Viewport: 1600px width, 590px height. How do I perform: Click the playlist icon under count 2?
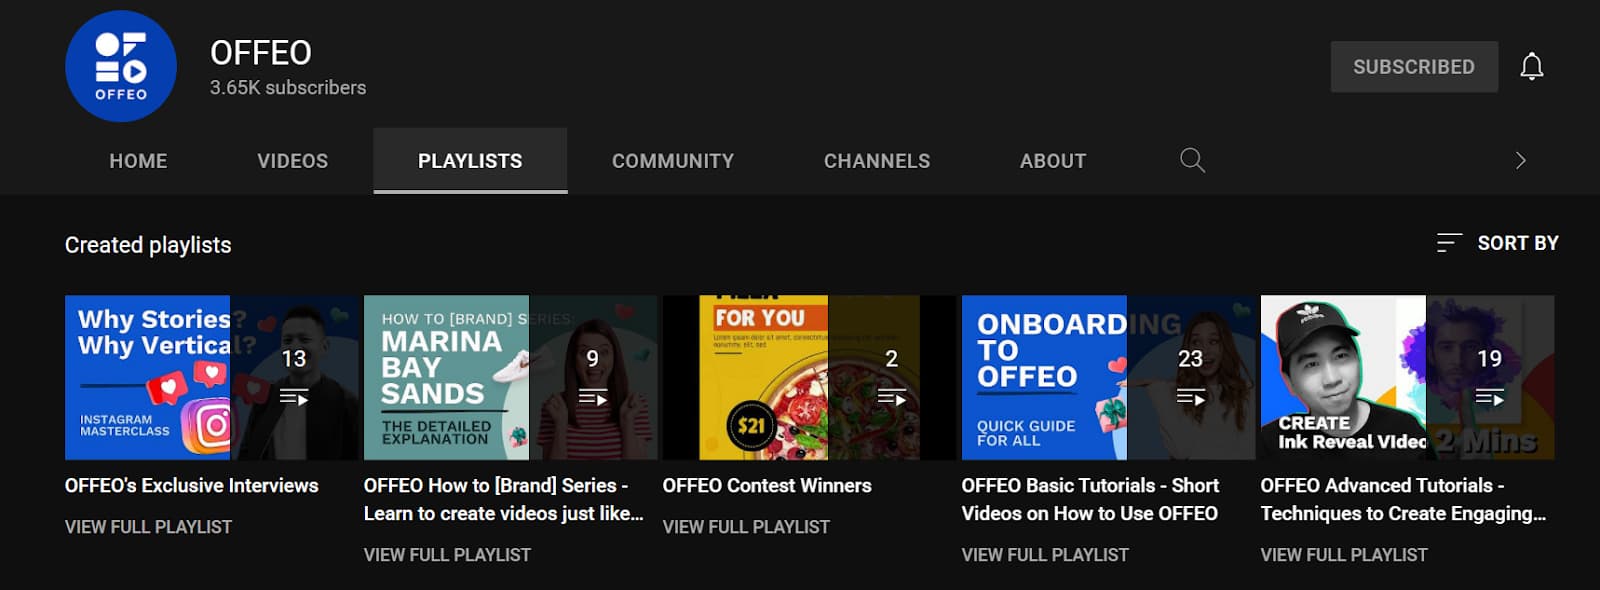(891, 398)
